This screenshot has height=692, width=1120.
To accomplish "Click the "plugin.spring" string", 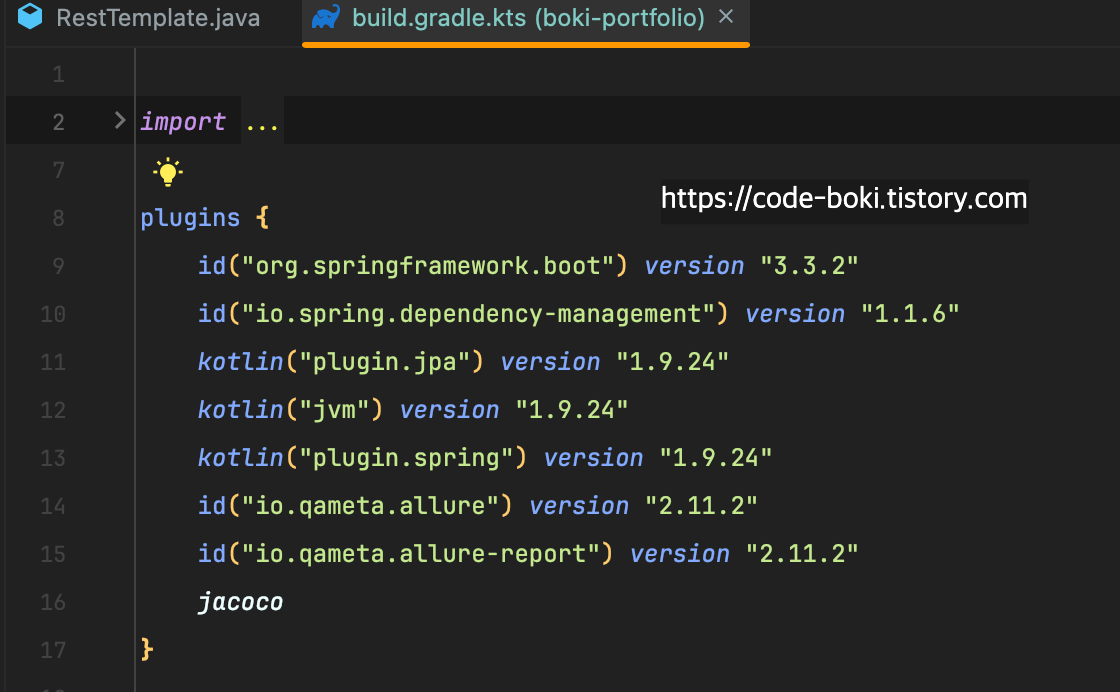I will click(406, 457).
